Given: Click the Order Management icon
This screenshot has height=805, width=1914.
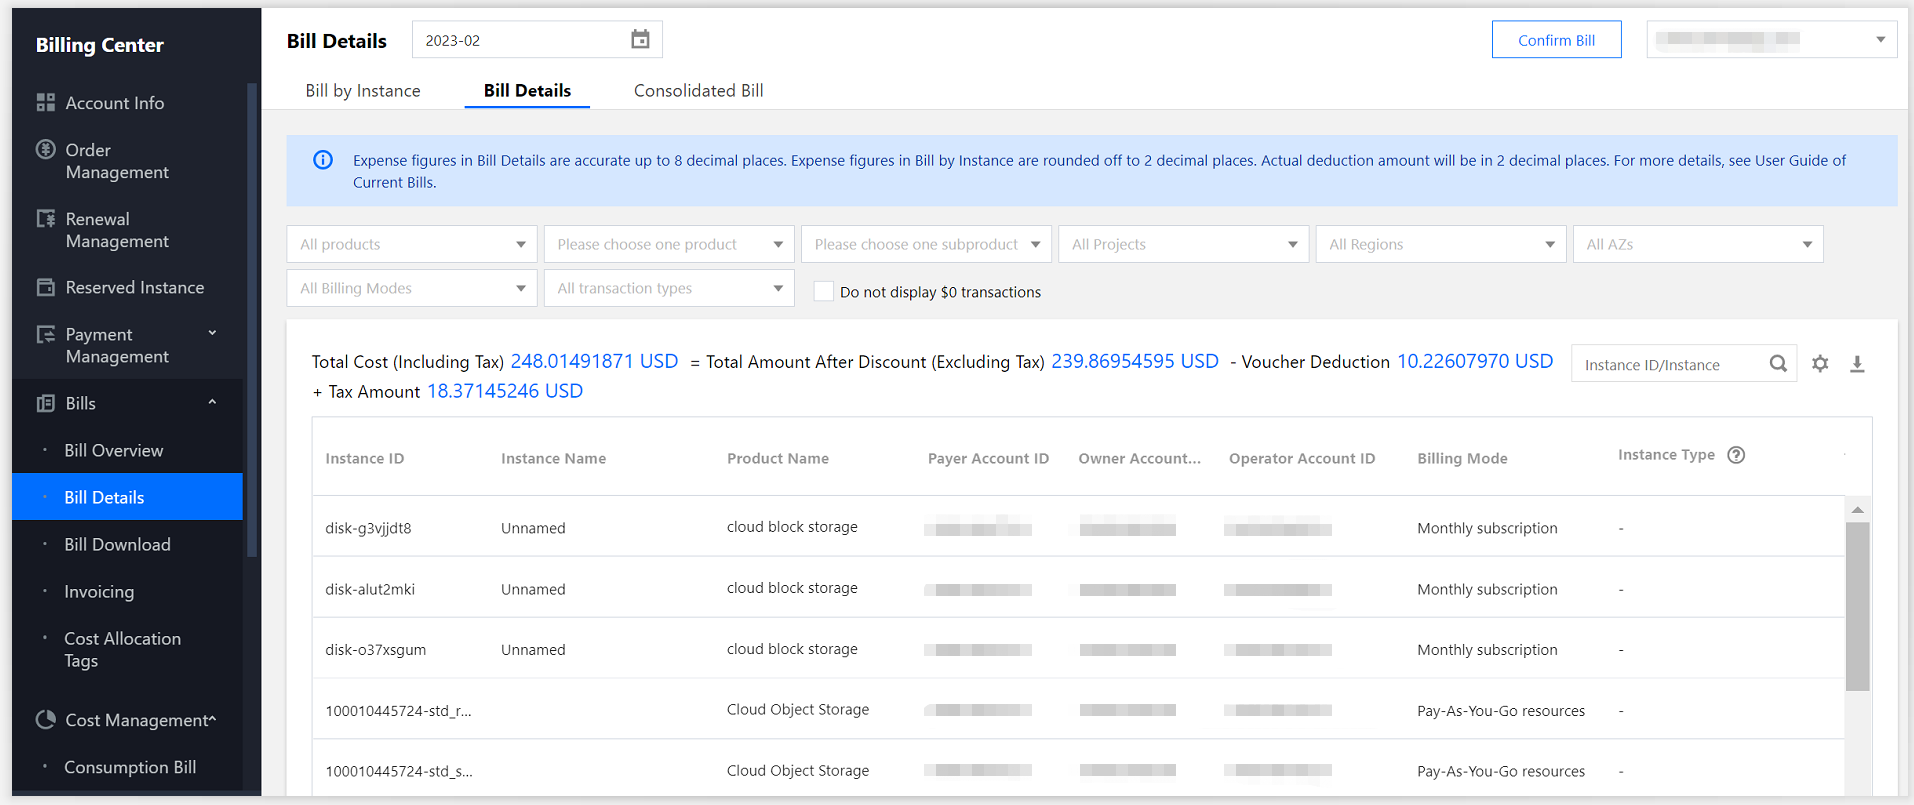Looking at the screenshot, I should click(45, 150).
